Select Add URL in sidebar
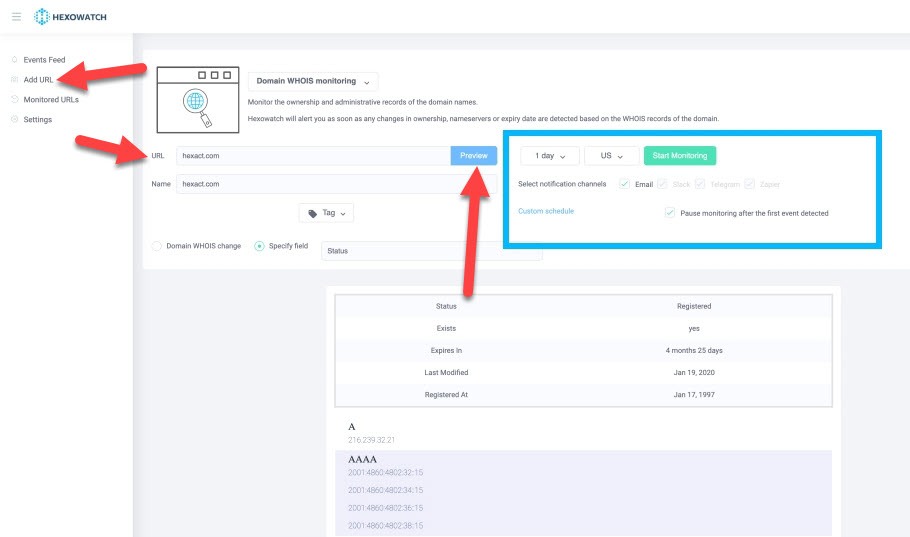The height and width of the screenshot is (537, 910). pyautogui.click(x=38, y=80)
